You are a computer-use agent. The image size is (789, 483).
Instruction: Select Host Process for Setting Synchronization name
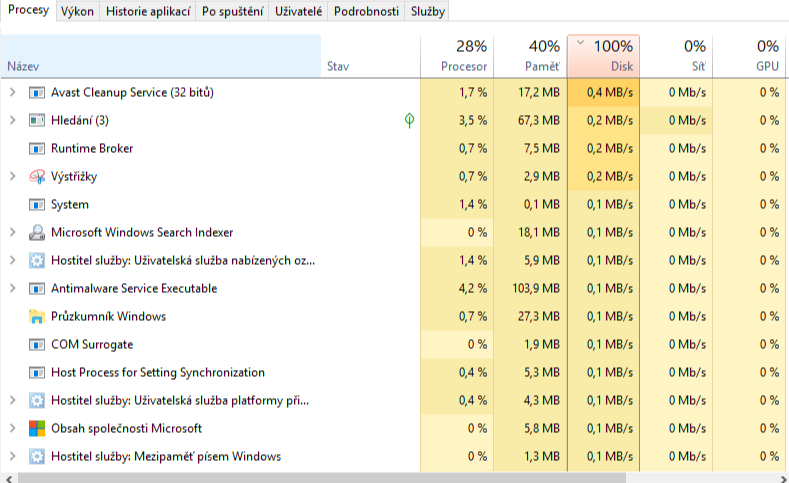coord(158,372)
